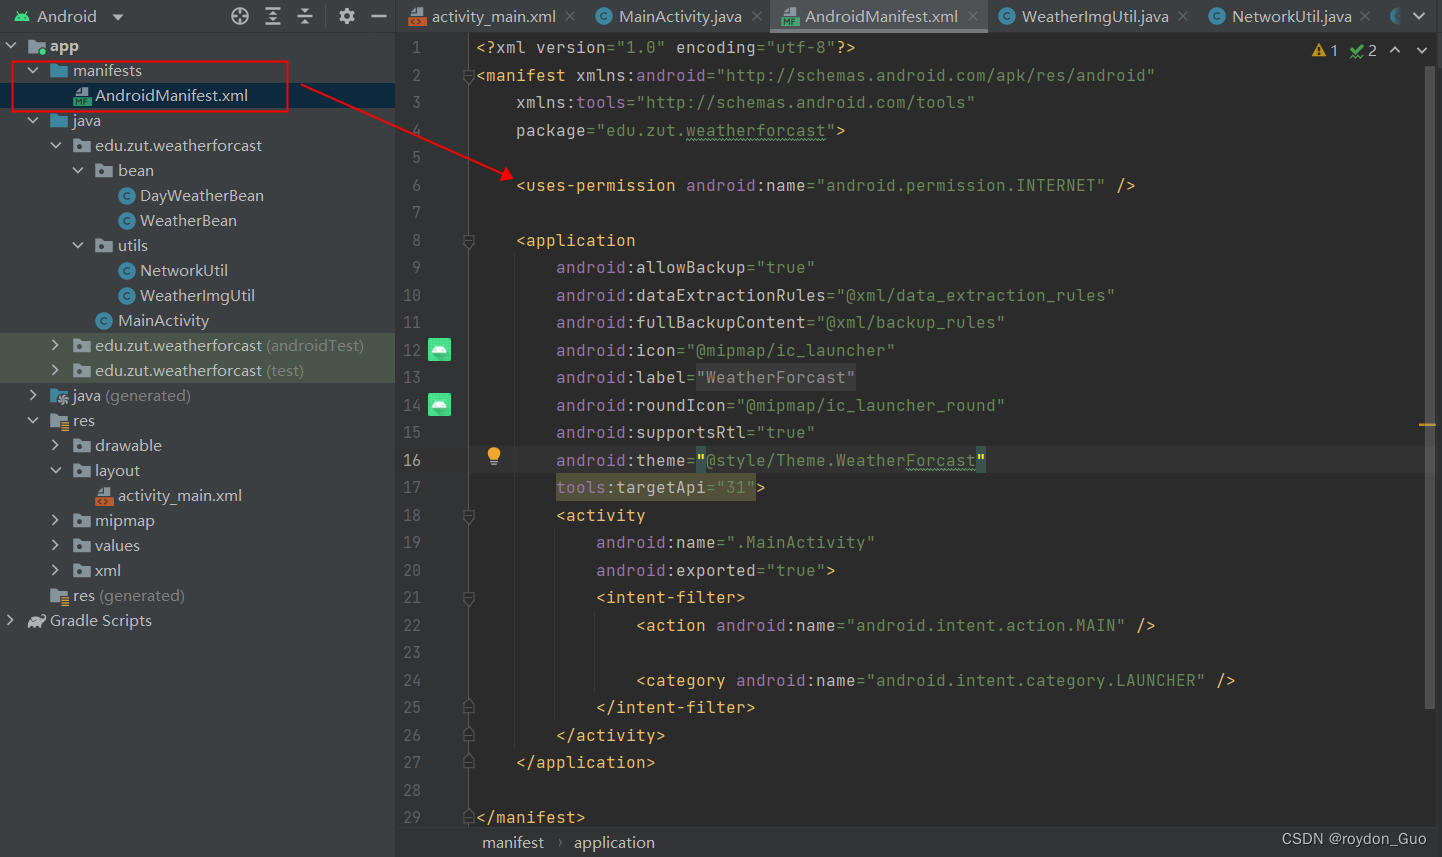
Task: Expand the drawable folder
Action: click(x=55, y=446)
